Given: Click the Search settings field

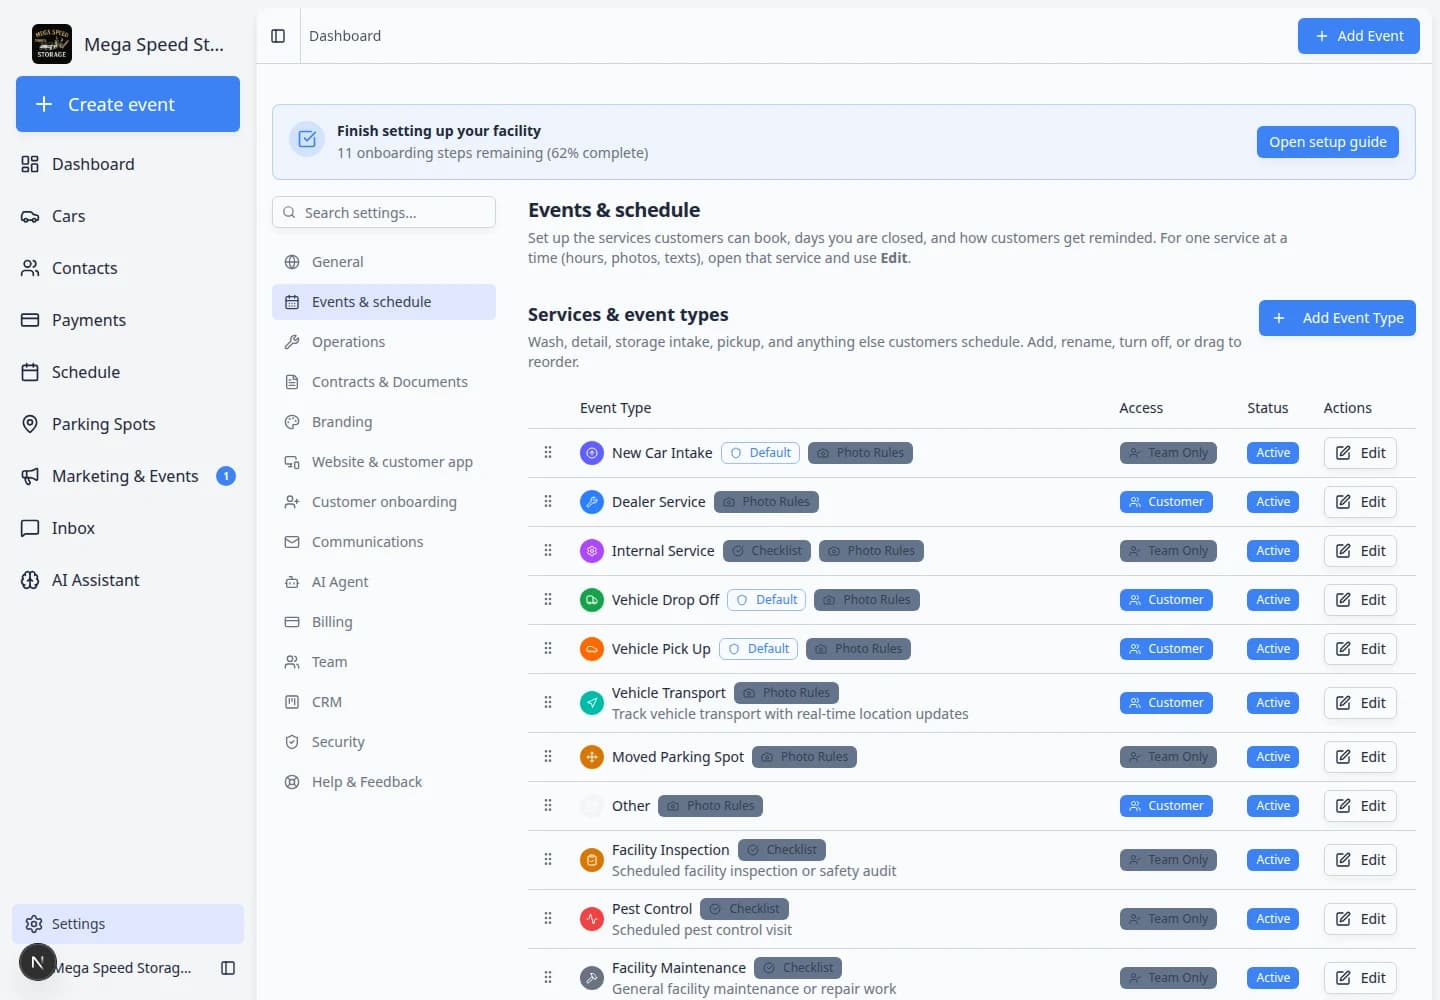Looking at the screenshot, I should pos(384,212).
